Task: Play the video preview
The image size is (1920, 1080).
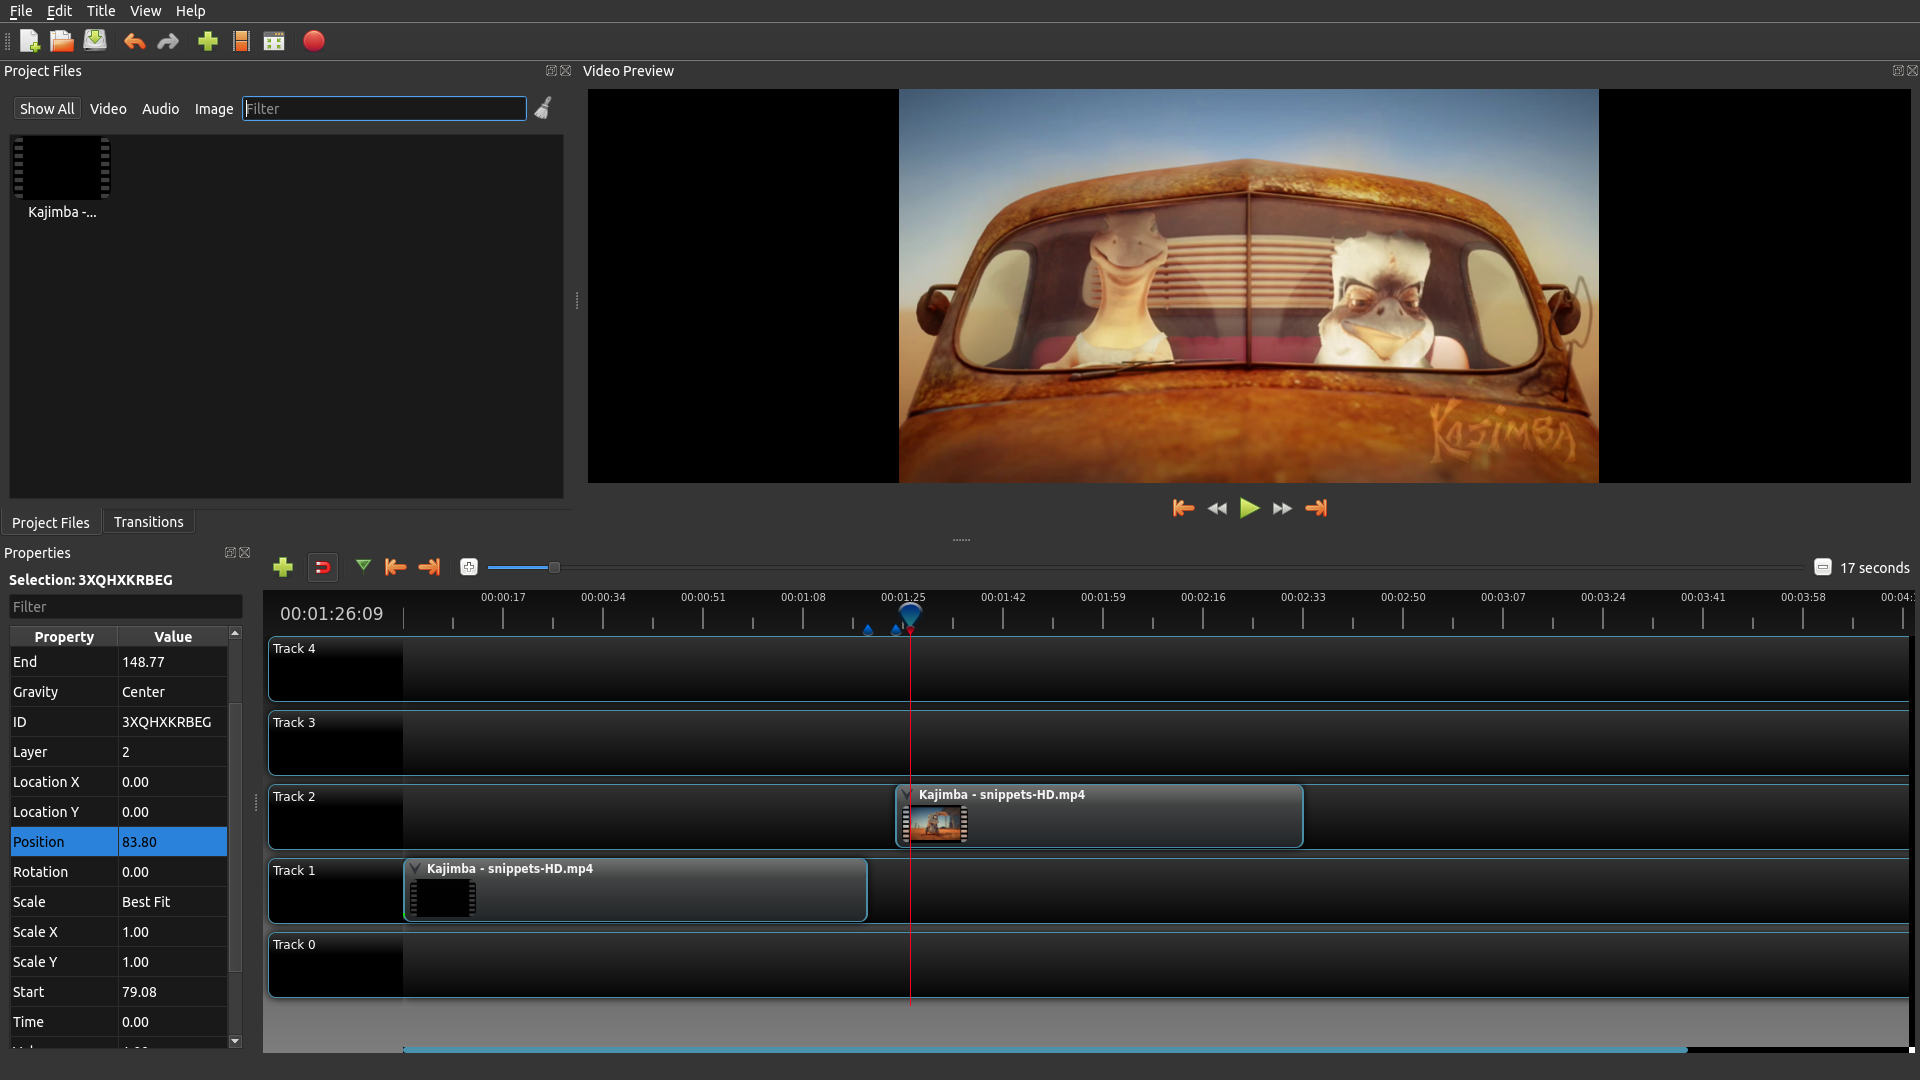Action: point(1249,508)
